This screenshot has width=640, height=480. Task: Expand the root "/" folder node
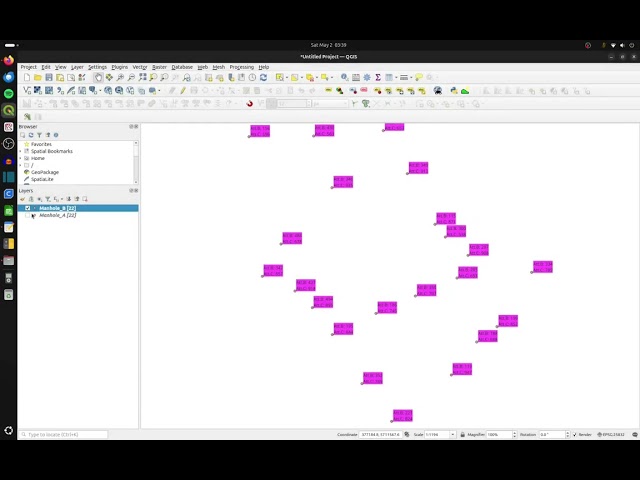coord(20,165)
